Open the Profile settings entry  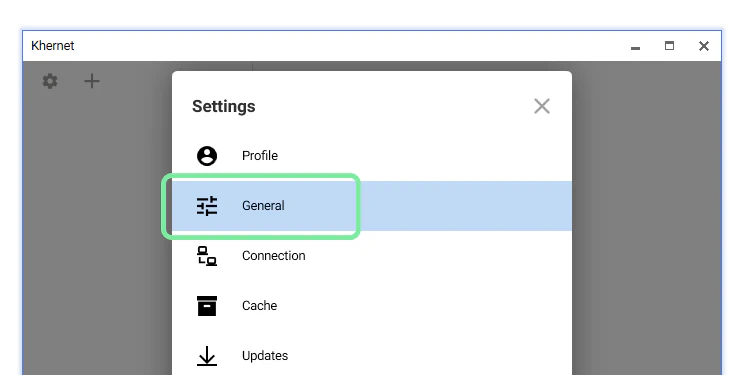tap(372, 156)
